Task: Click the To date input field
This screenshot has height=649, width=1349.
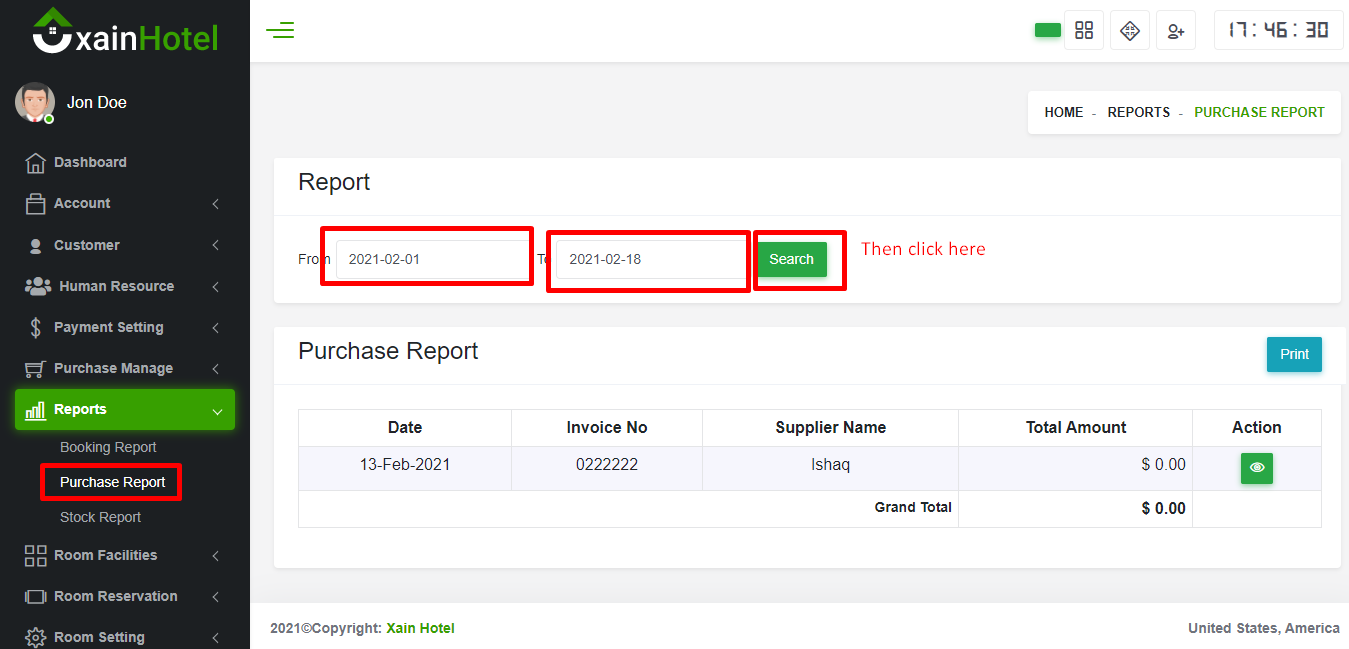Action: pos(650,259)
